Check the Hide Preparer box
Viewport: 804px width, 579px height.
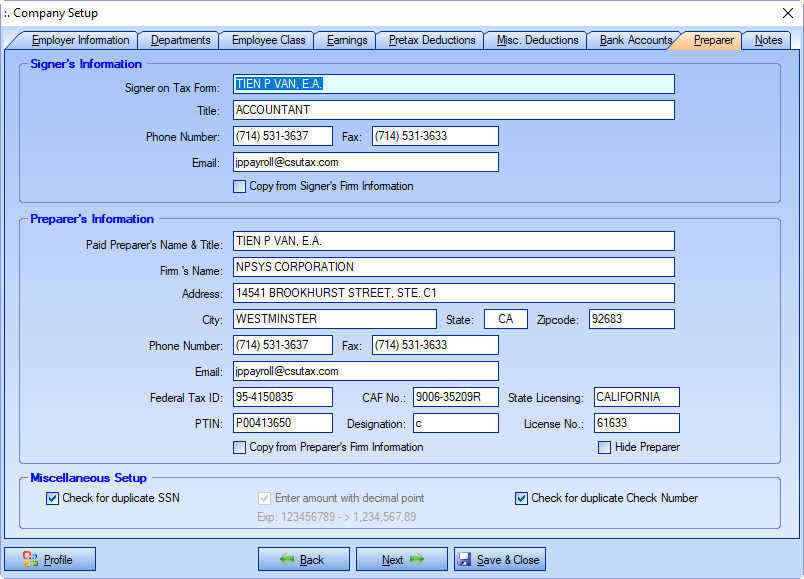[604, 447]
